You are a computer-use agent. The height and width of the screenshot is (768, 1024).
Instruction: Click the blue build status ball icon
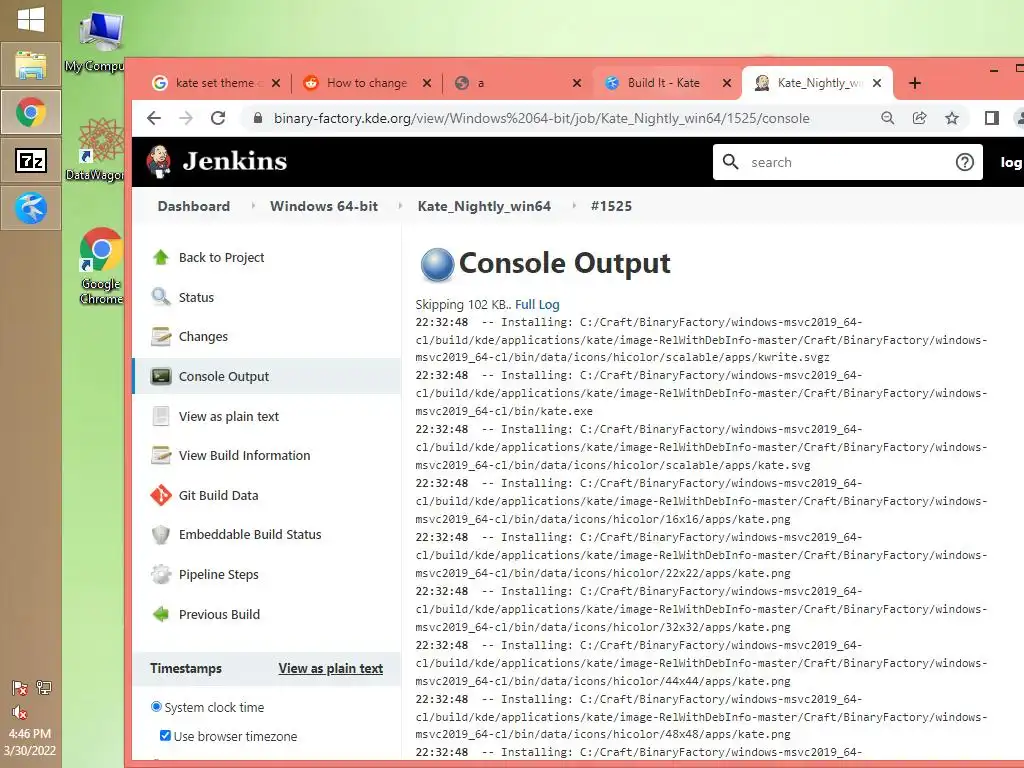pos(437,264)
